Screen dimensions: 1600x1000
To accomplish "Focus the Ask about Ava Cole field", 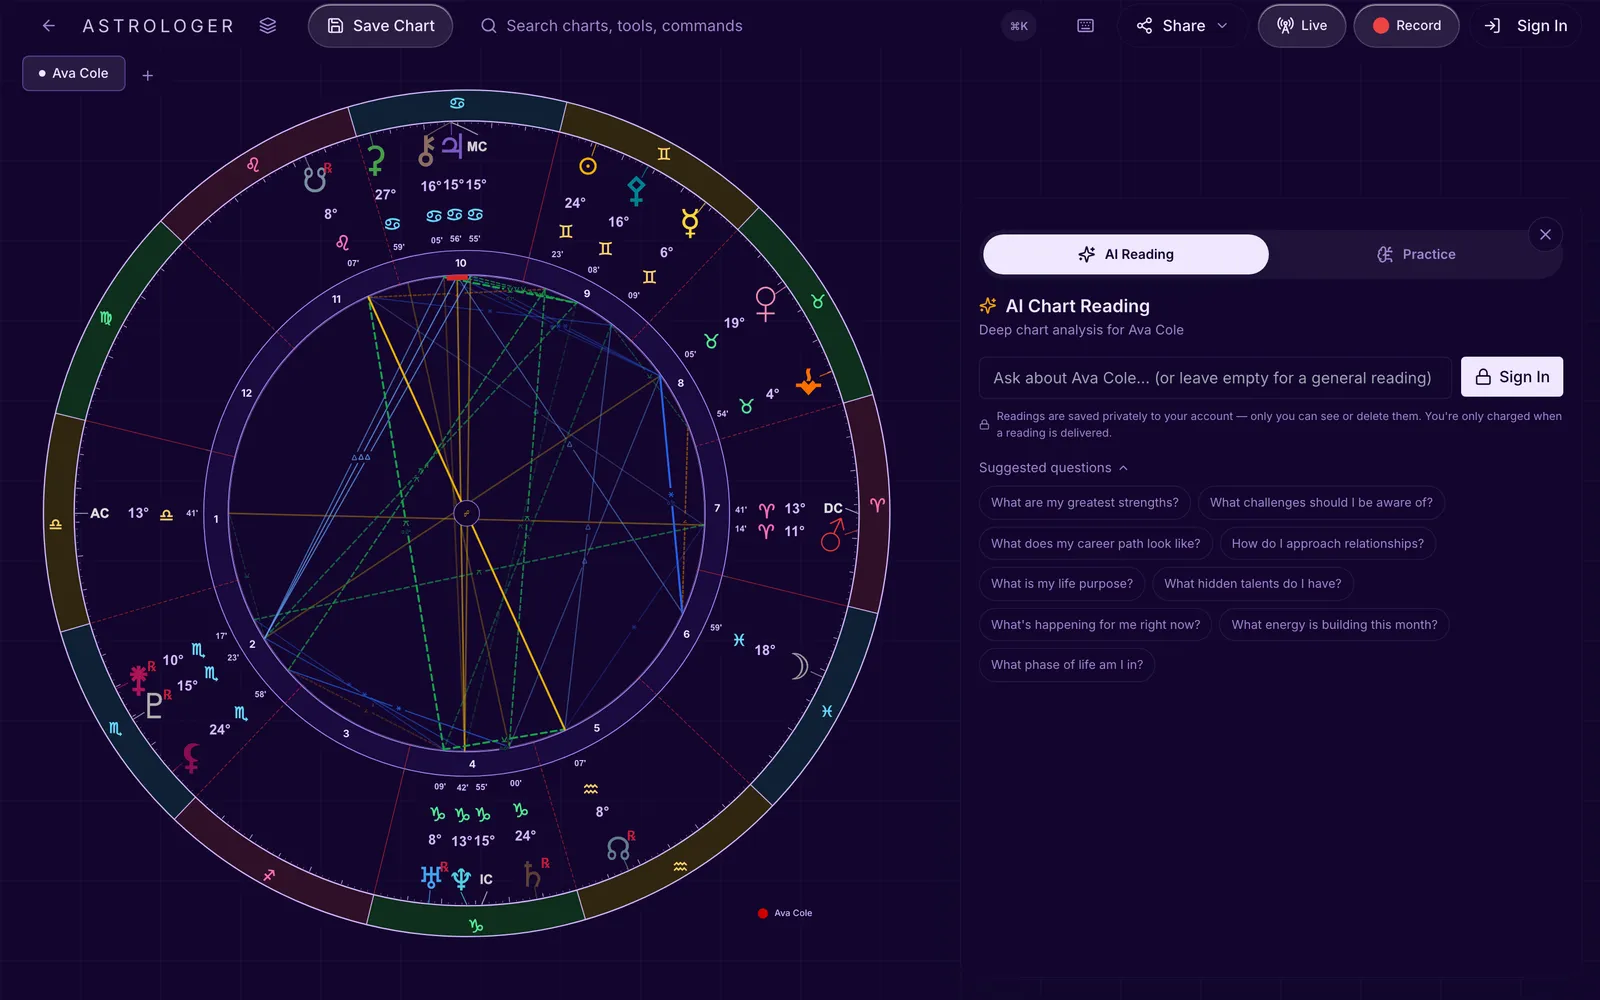I will (1215, 378).
